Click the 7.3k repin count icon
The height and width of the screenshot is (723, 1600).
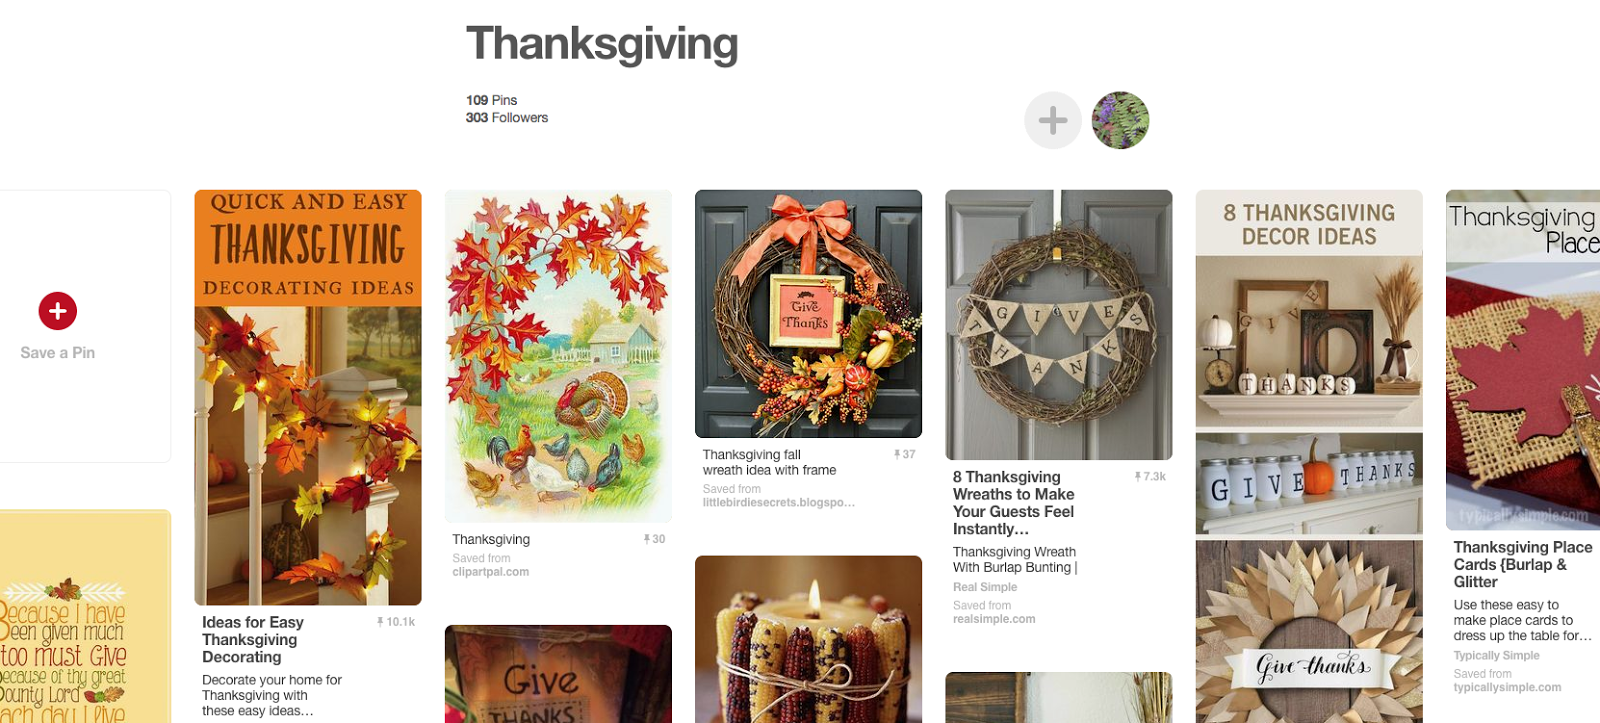click(x=1150, y=476)
